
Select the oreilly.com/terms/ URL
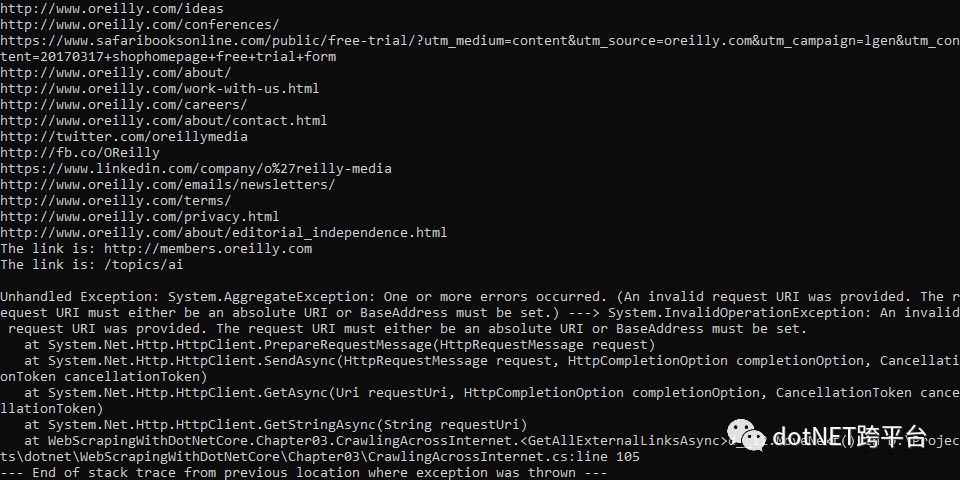tap(116, 200)
